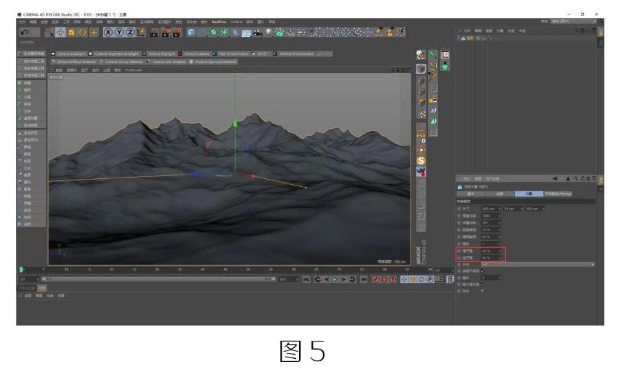627x372 pixels.
Task: Toggle the Y axis lock
Action: pyautogui.click(x=119, y=32)
